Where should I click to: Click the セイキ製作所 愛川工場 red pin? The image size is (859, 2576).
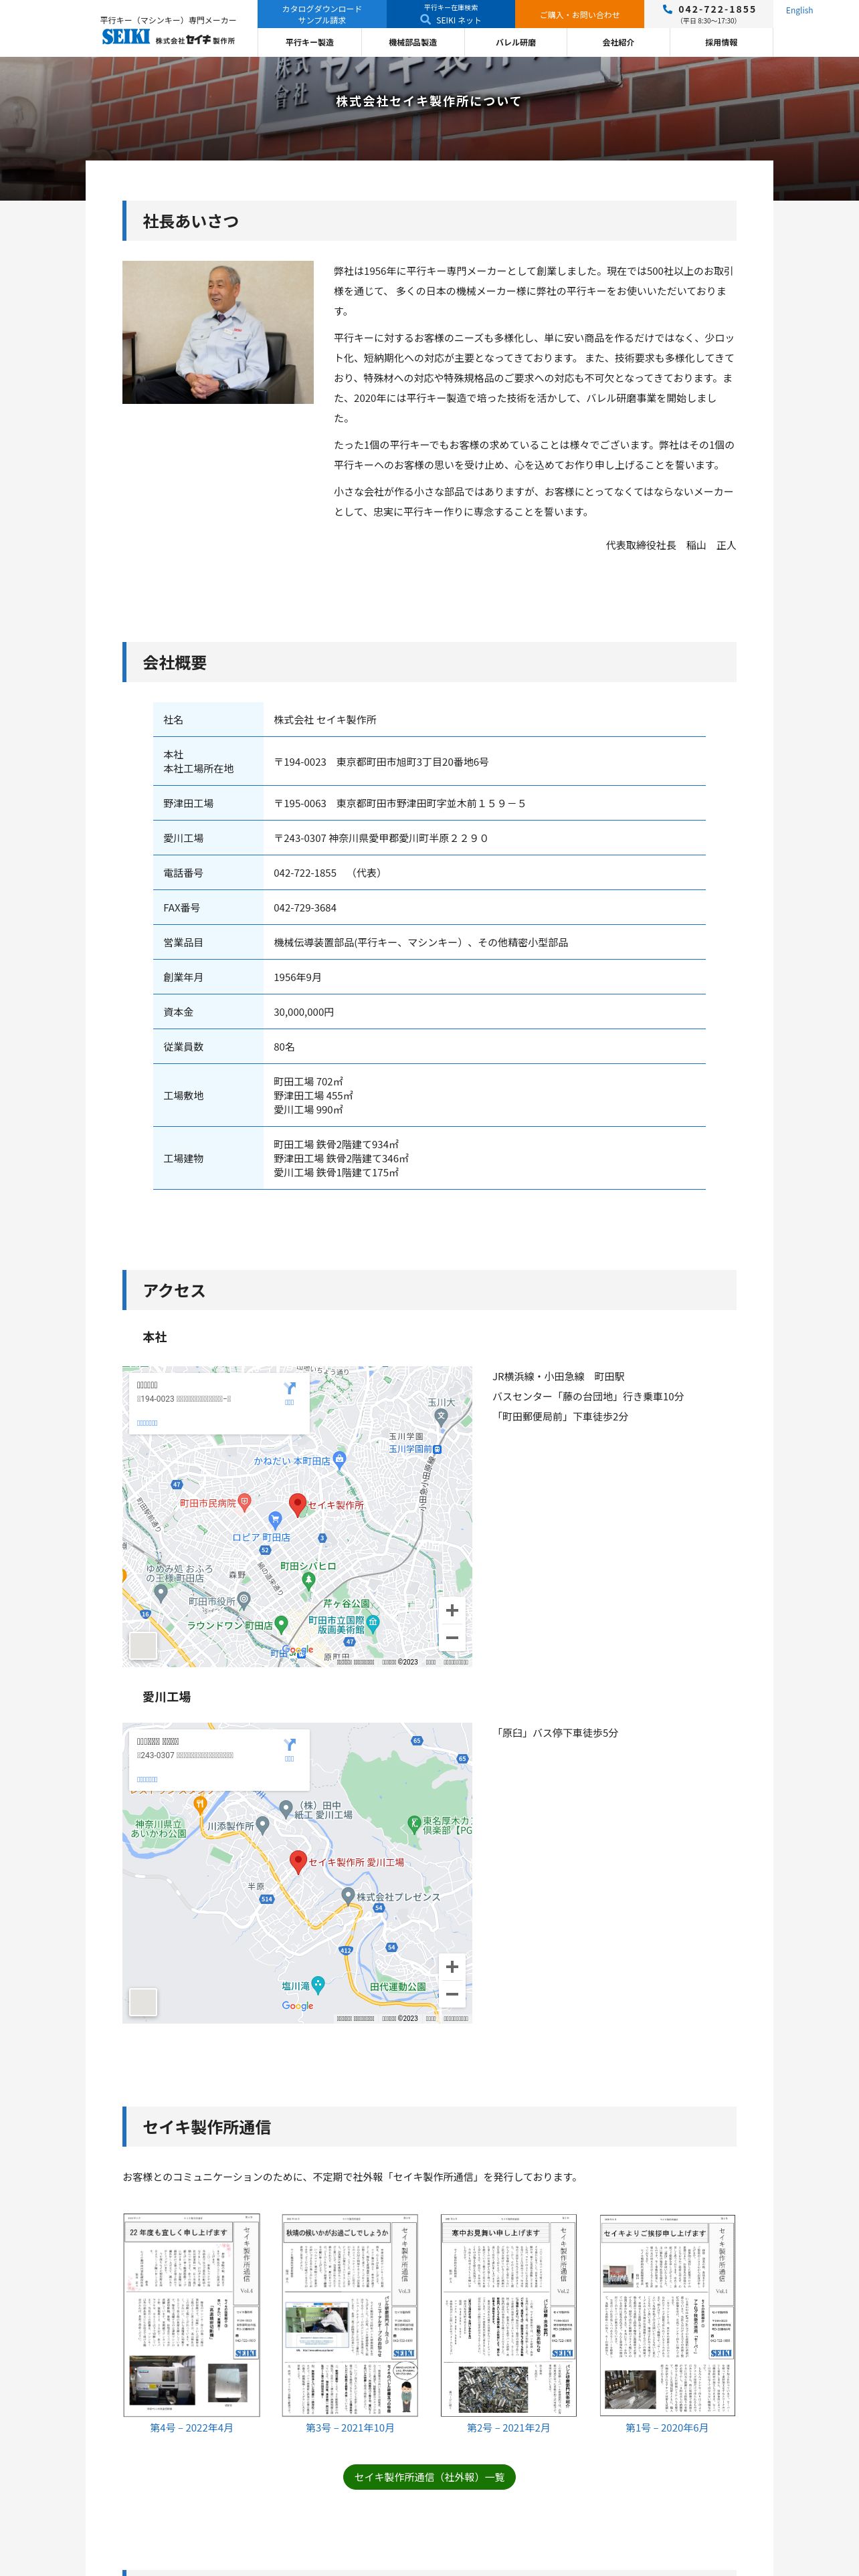point(297,1861)
